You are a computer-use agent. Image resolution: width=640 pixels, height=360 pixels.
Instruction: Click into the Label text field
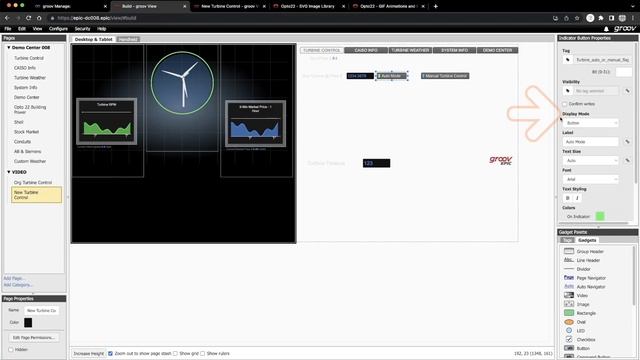click(591, 142)
